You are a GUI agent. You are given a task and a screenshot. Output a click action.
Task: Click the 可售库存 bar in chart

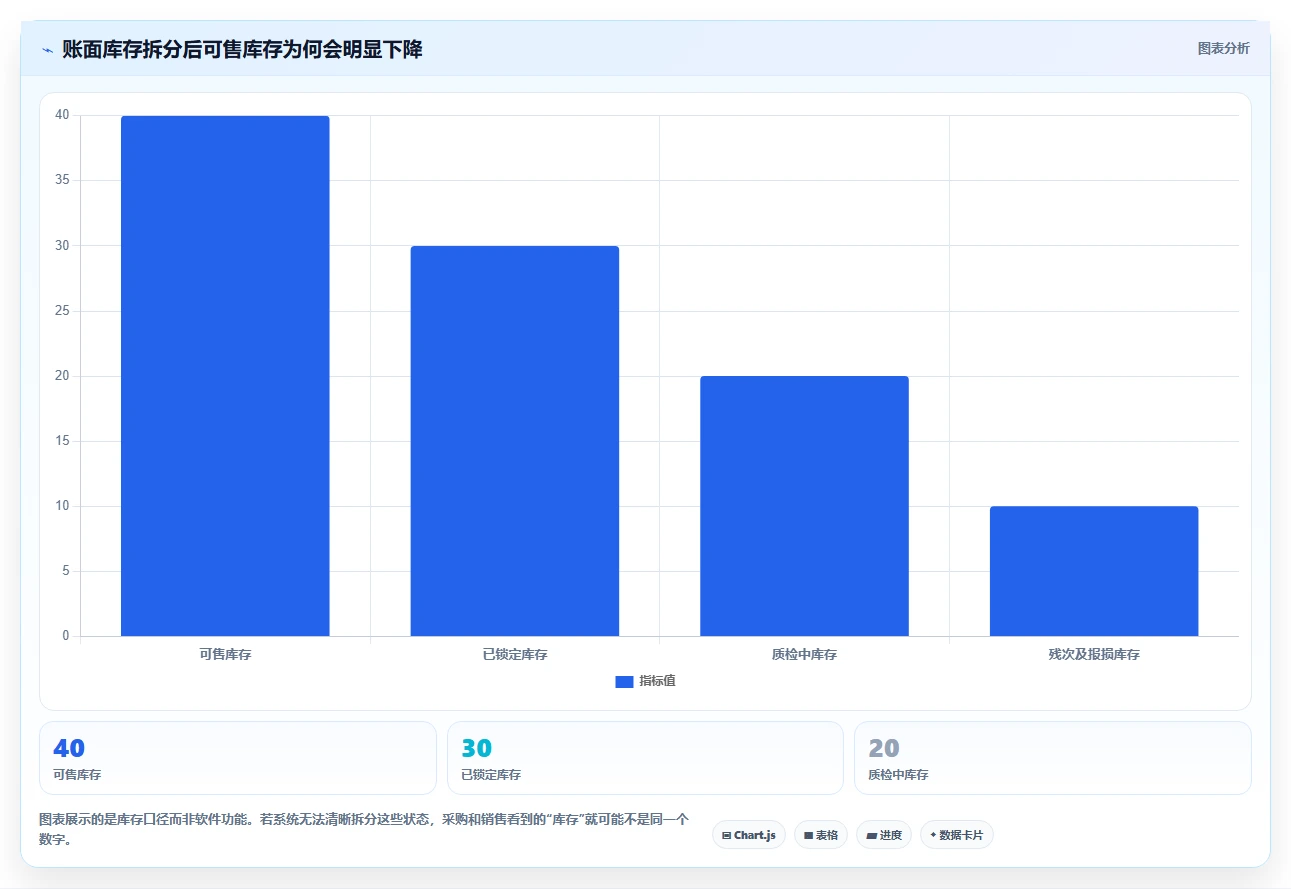point(225,376)
